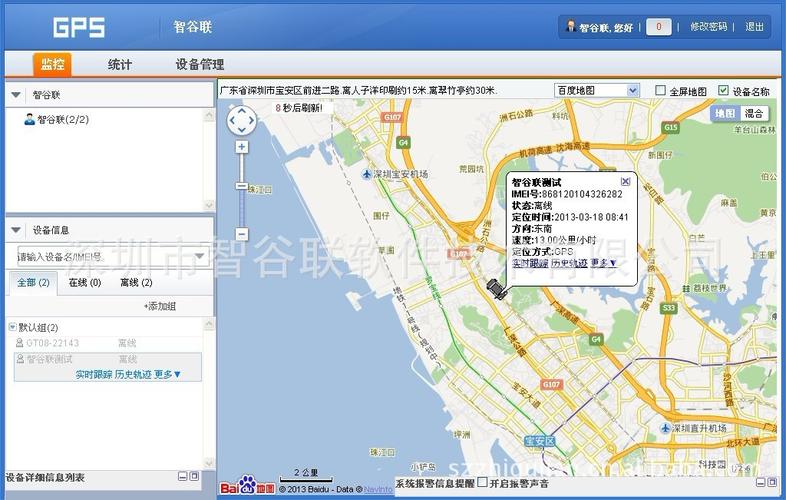Image resolution: width=786 pixels, height=500 pixels.
Task: Pan the map down with the arrow
Action: (x=242, y=130)
